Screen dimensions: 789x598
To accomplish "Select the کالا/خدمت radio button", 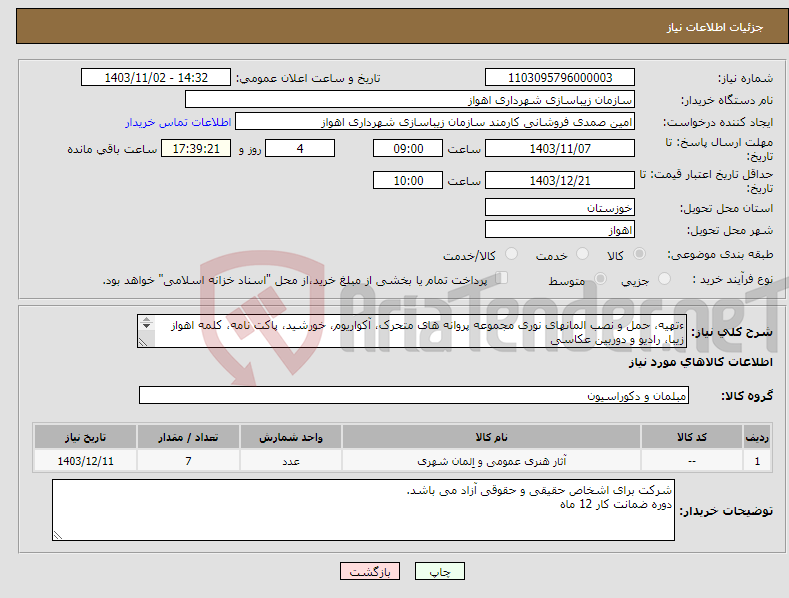I will [x=511, y=254].
